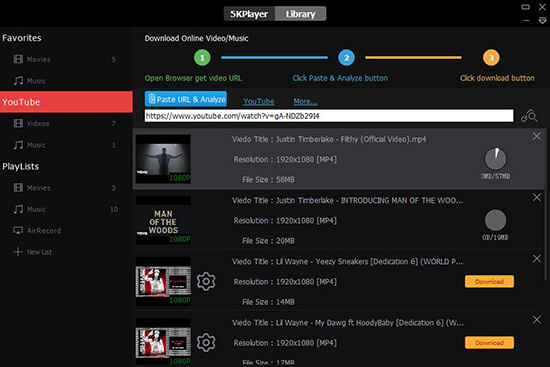Click the AirRecord screen icon
Viewport: 550px width, 367px height.
[18, 231]
